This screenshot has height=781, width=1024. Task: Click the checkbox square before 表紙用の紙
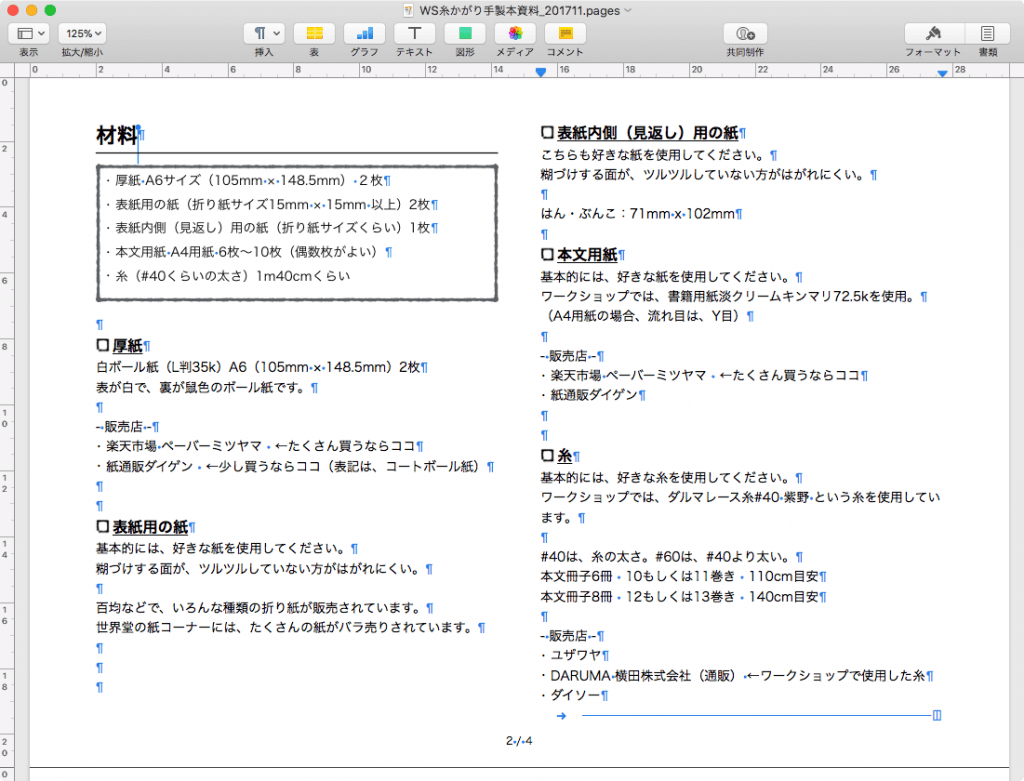tap(103, 526)
